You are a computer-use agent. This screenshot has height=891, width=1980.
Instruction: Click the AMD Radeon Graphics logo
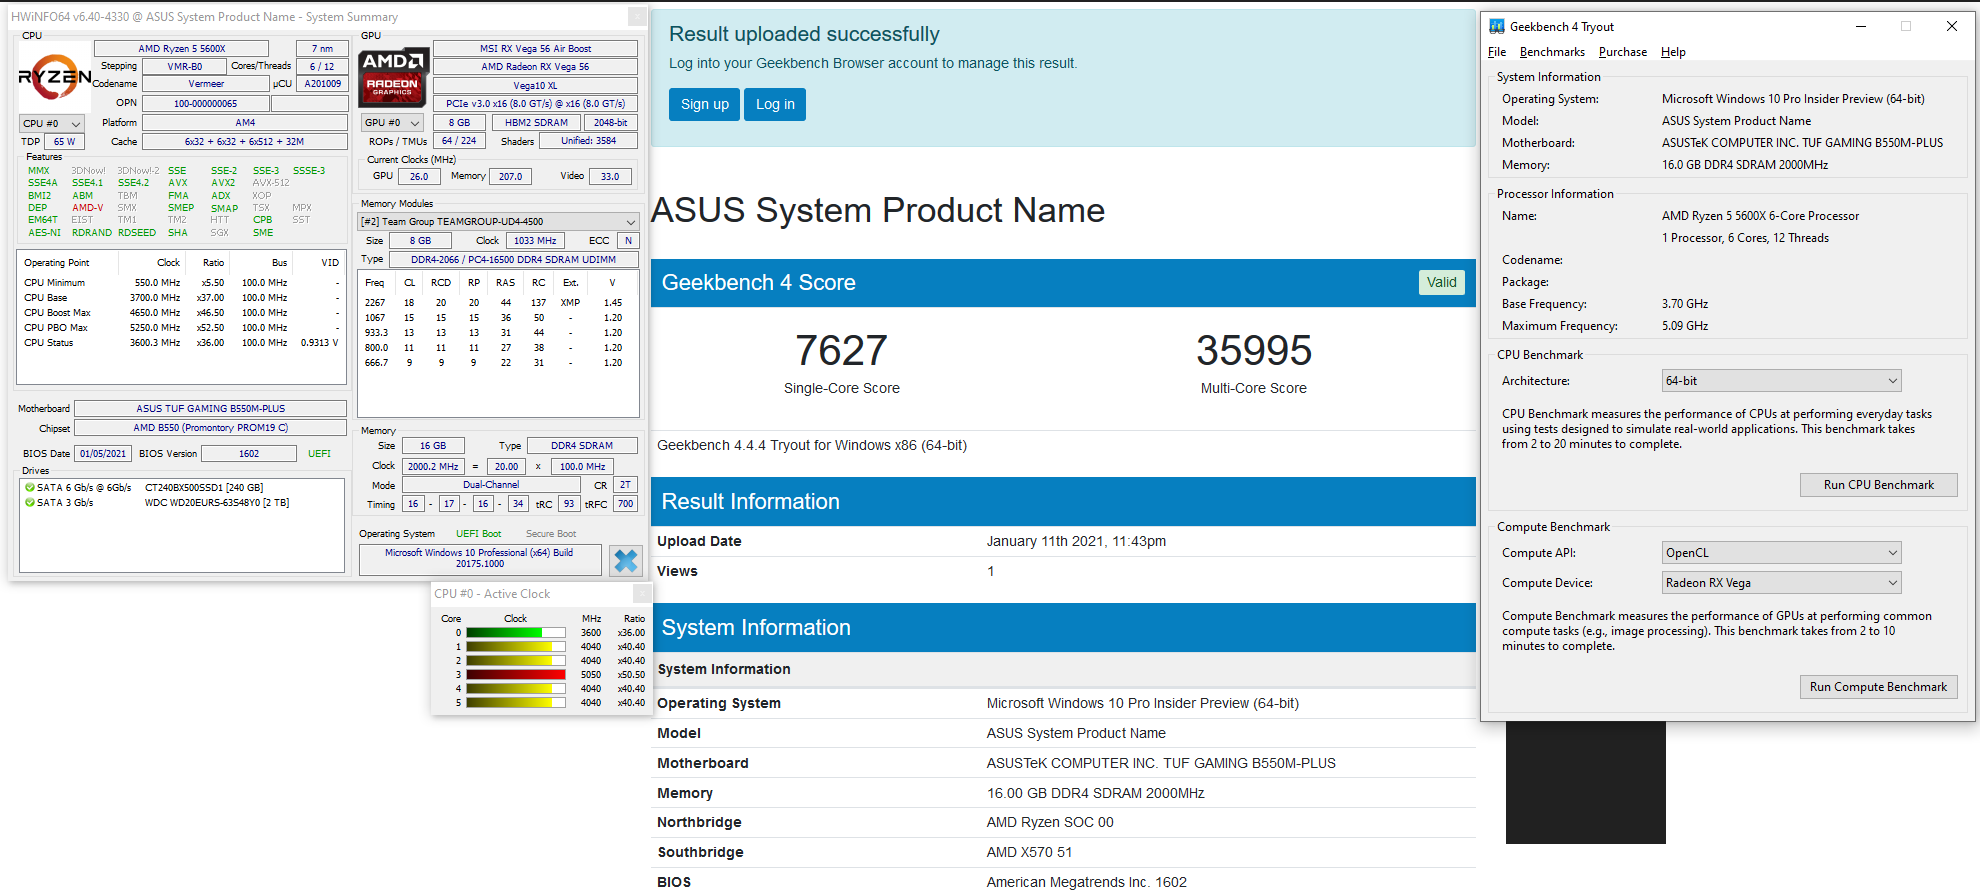pyautogui.click(x=394, y=77)
